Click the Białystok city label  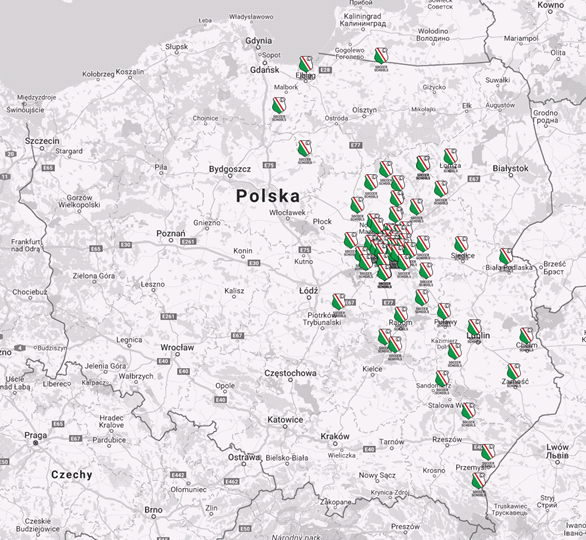(511, 169)
